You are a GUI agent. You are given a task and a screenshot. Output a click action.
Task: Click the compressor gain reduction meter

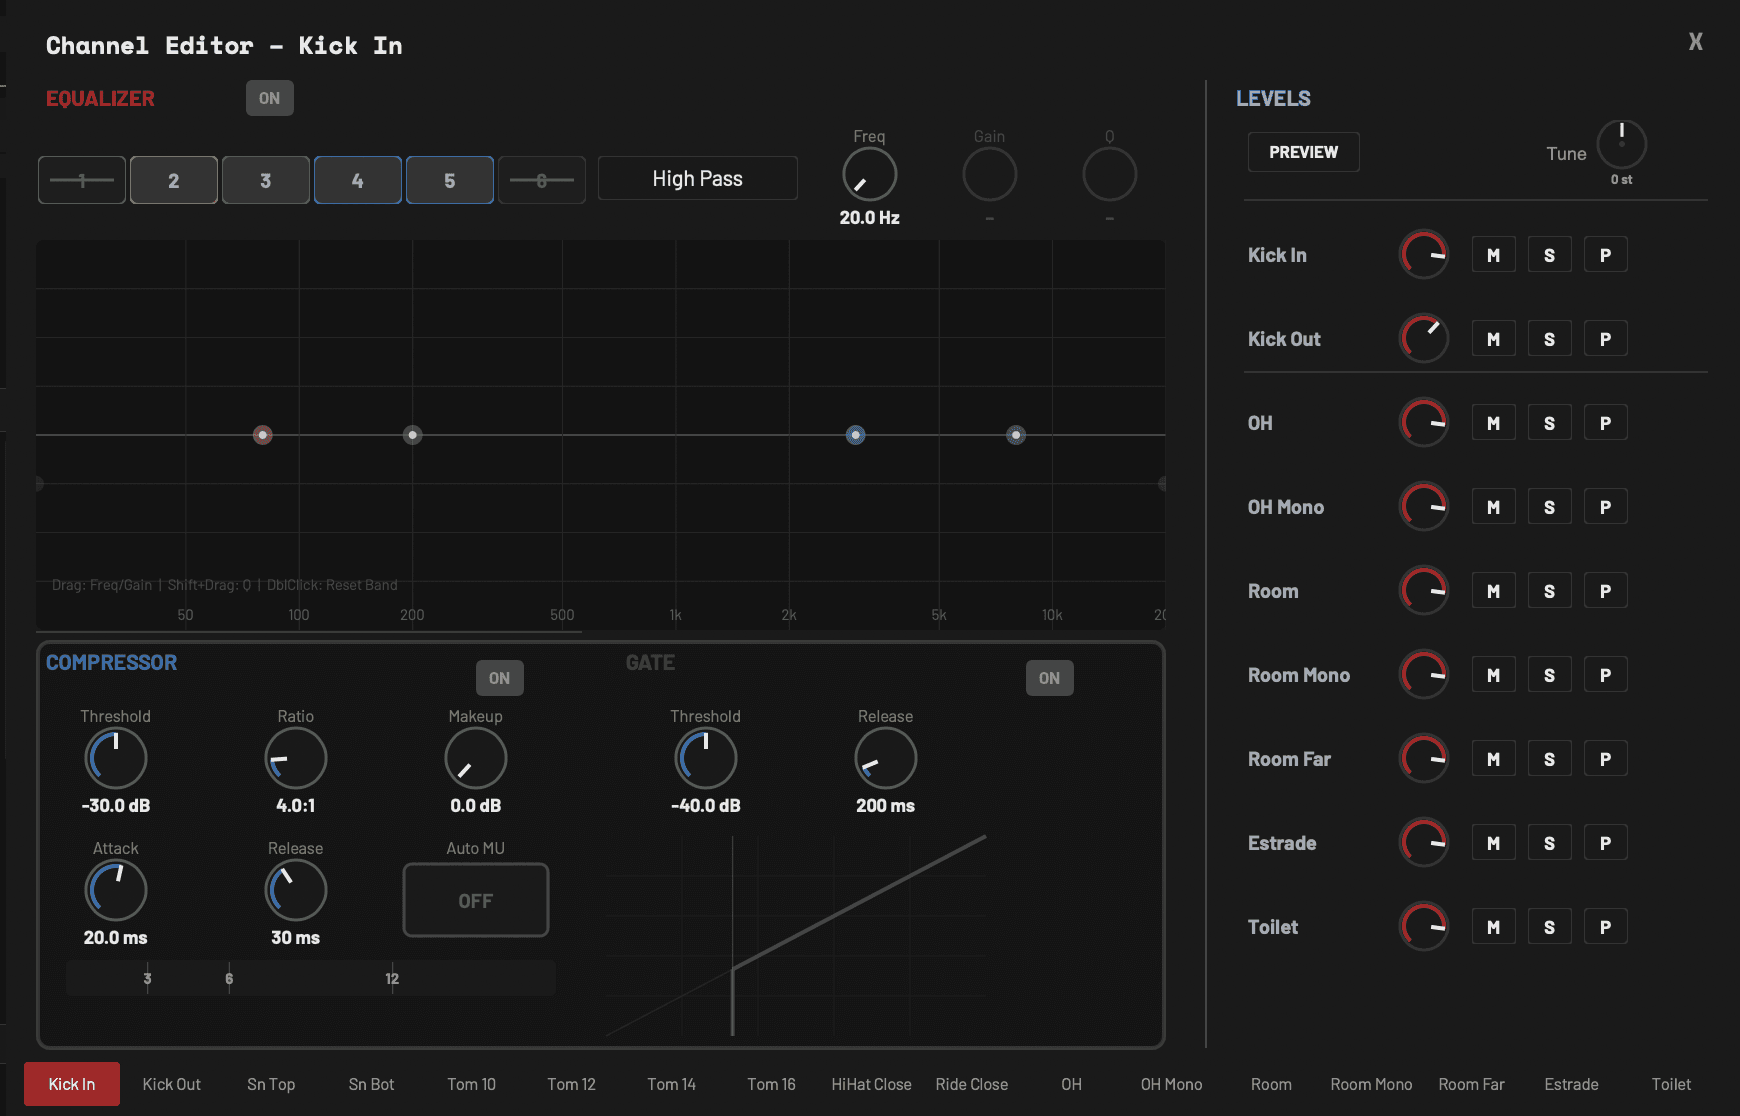point(311,978)
